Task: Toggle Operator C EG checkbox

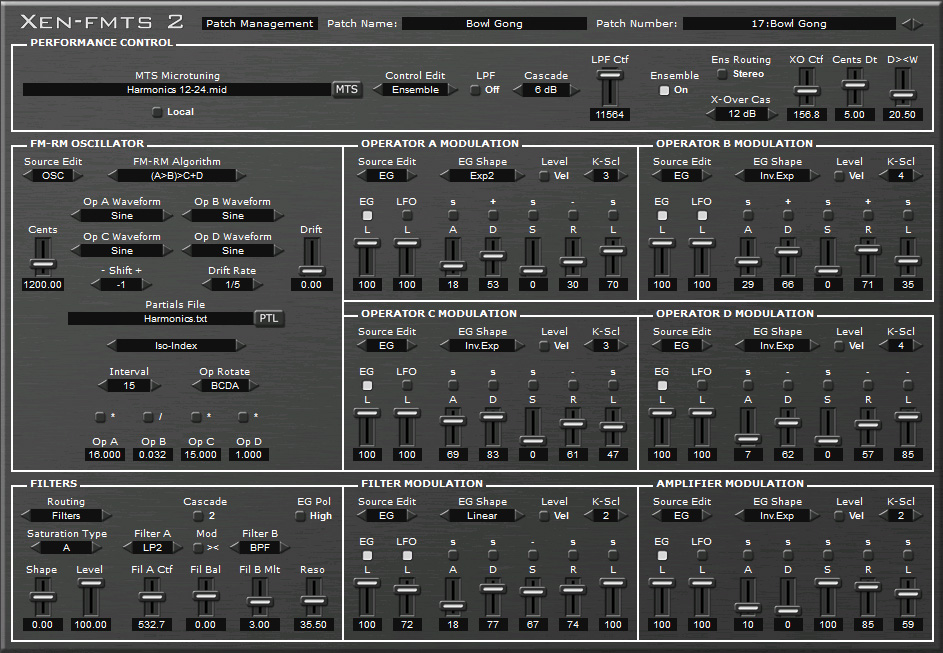Action: pyautogui.click(x=367, y=385)
